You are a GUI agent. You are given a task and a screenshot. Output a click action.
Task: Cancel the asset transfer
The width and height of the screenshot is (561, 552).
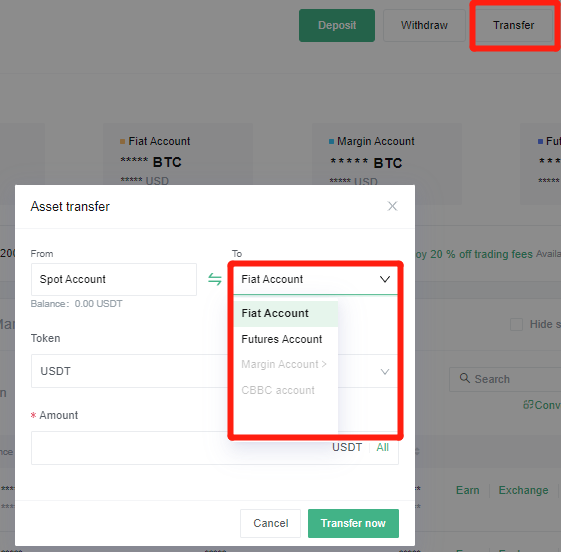pos(270,523)
